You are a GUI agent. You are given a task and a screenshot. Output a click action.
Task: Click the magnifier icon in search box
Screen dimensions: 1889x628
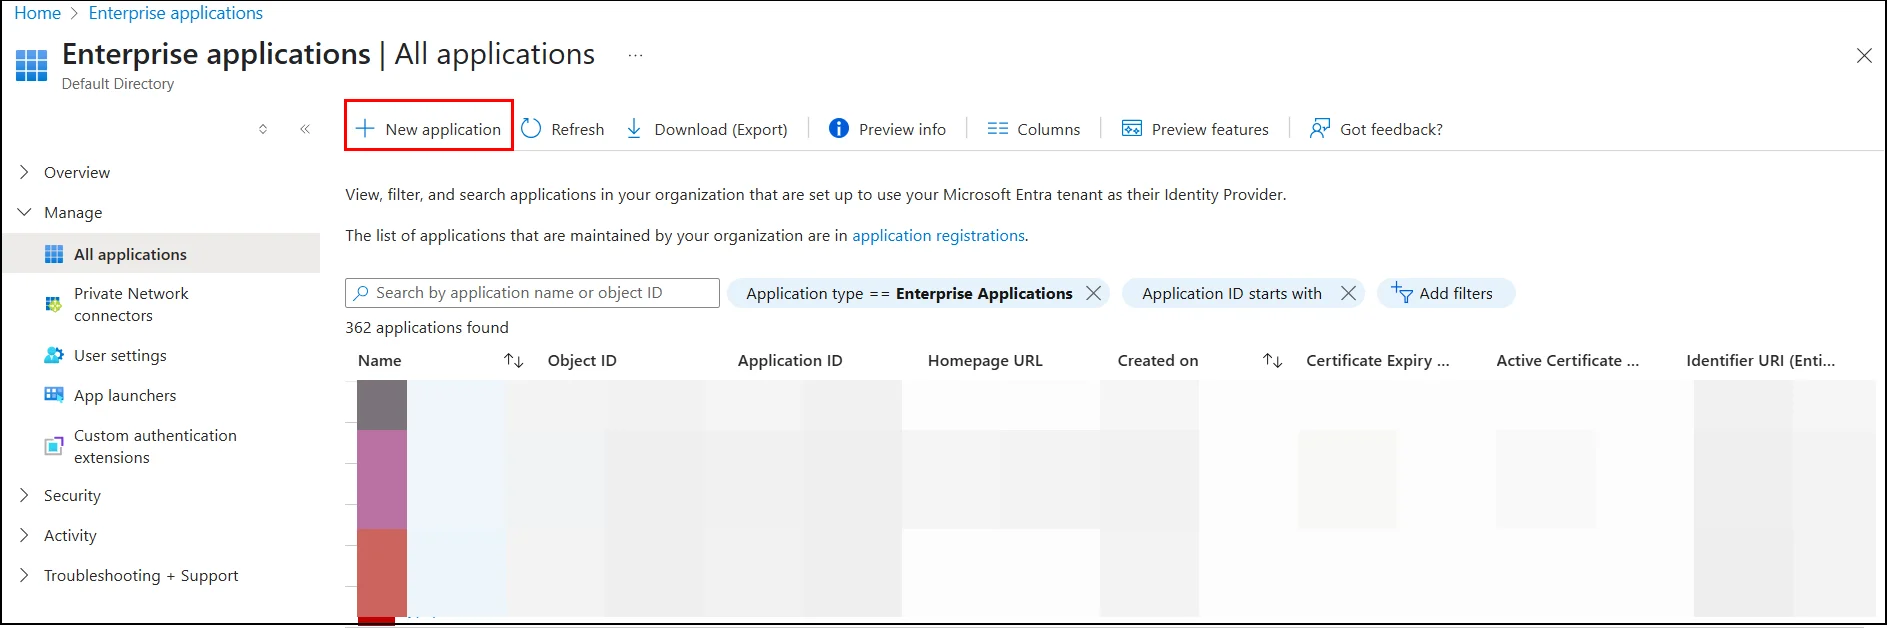362,293
